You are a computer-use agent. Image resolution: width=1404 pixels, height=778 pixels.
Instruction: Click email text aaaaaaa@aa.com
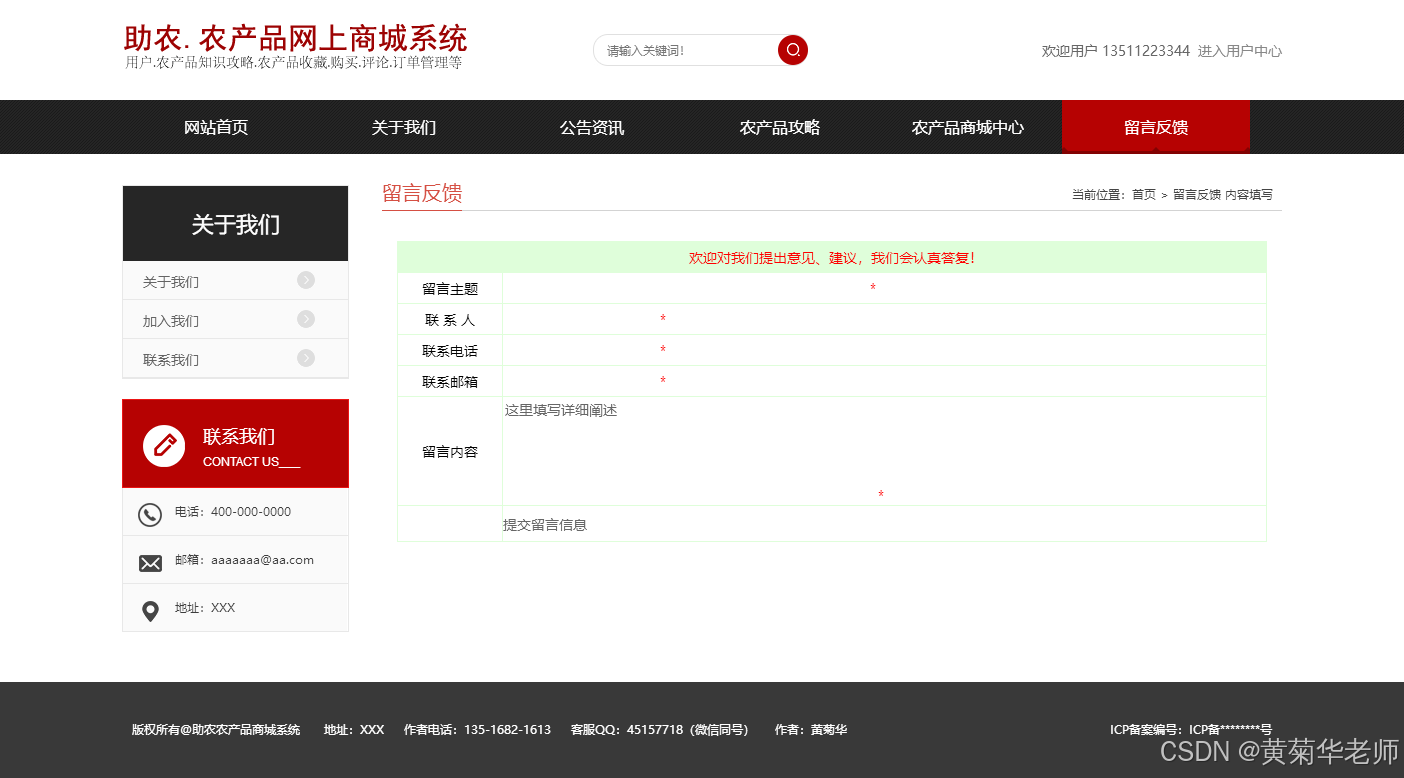(262, 560)
